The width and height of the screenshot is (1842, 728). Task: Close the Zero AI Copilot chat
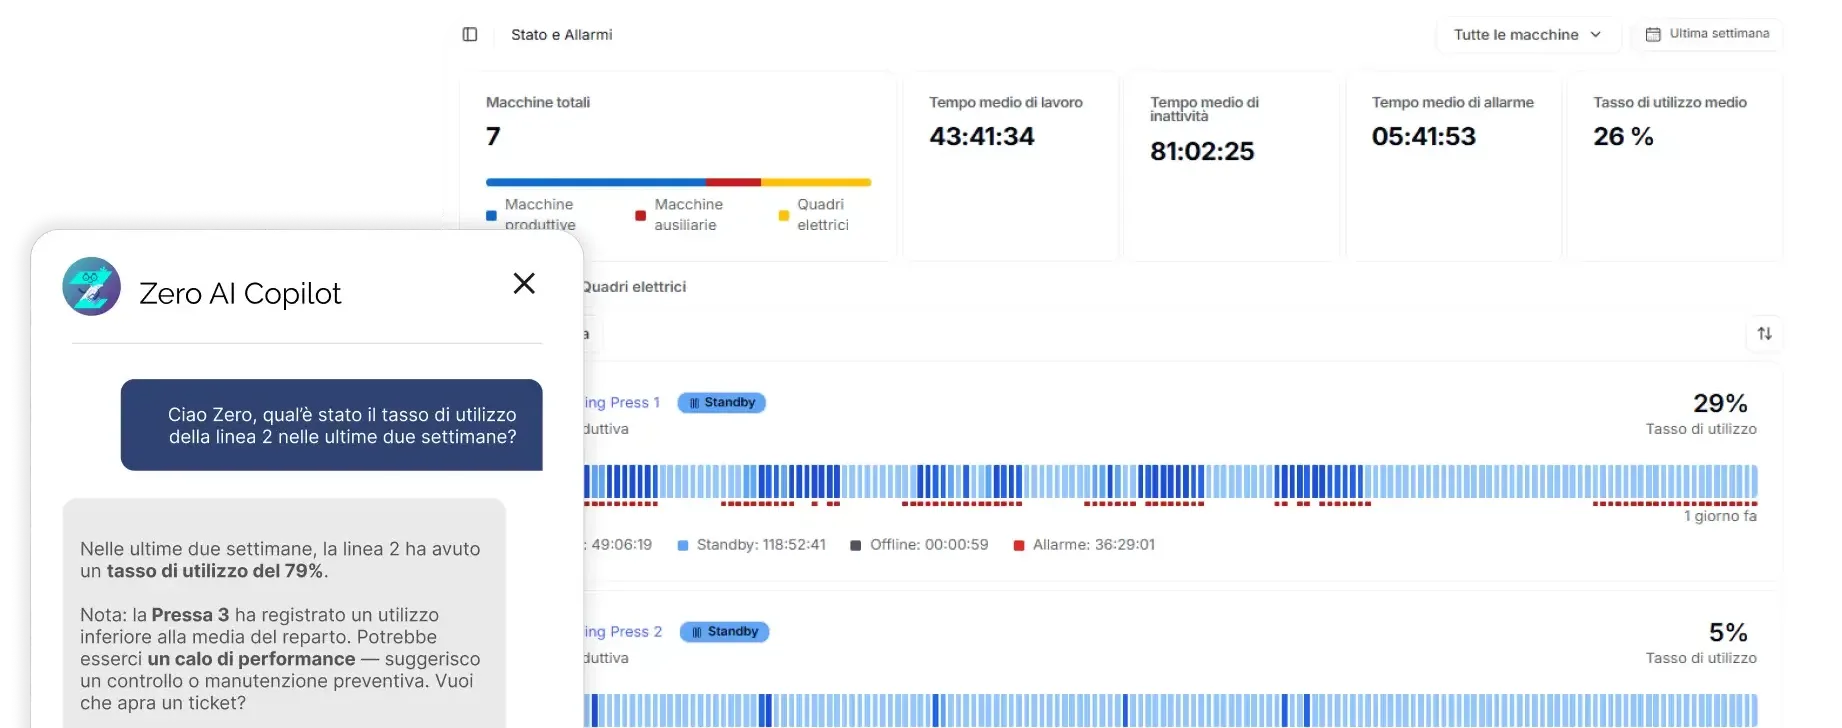point(524,284)
